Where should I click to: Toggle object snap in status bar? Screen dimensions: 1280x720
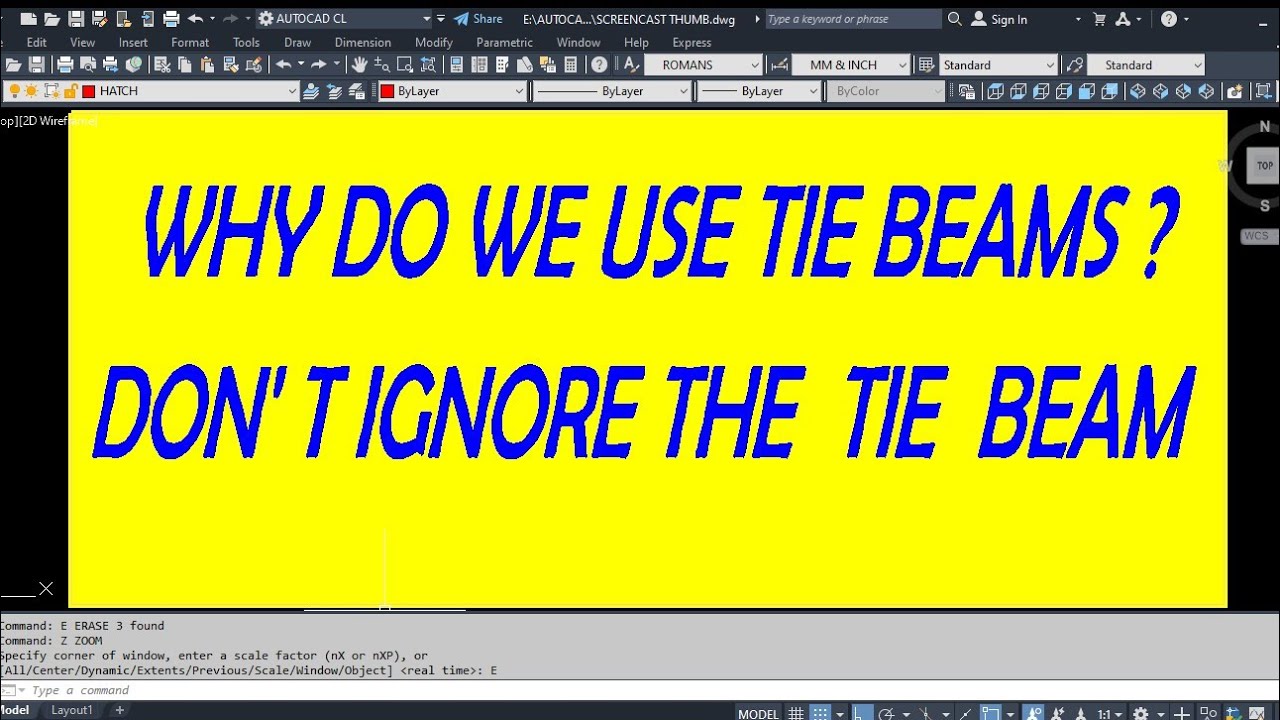click(x=991, y=713)
